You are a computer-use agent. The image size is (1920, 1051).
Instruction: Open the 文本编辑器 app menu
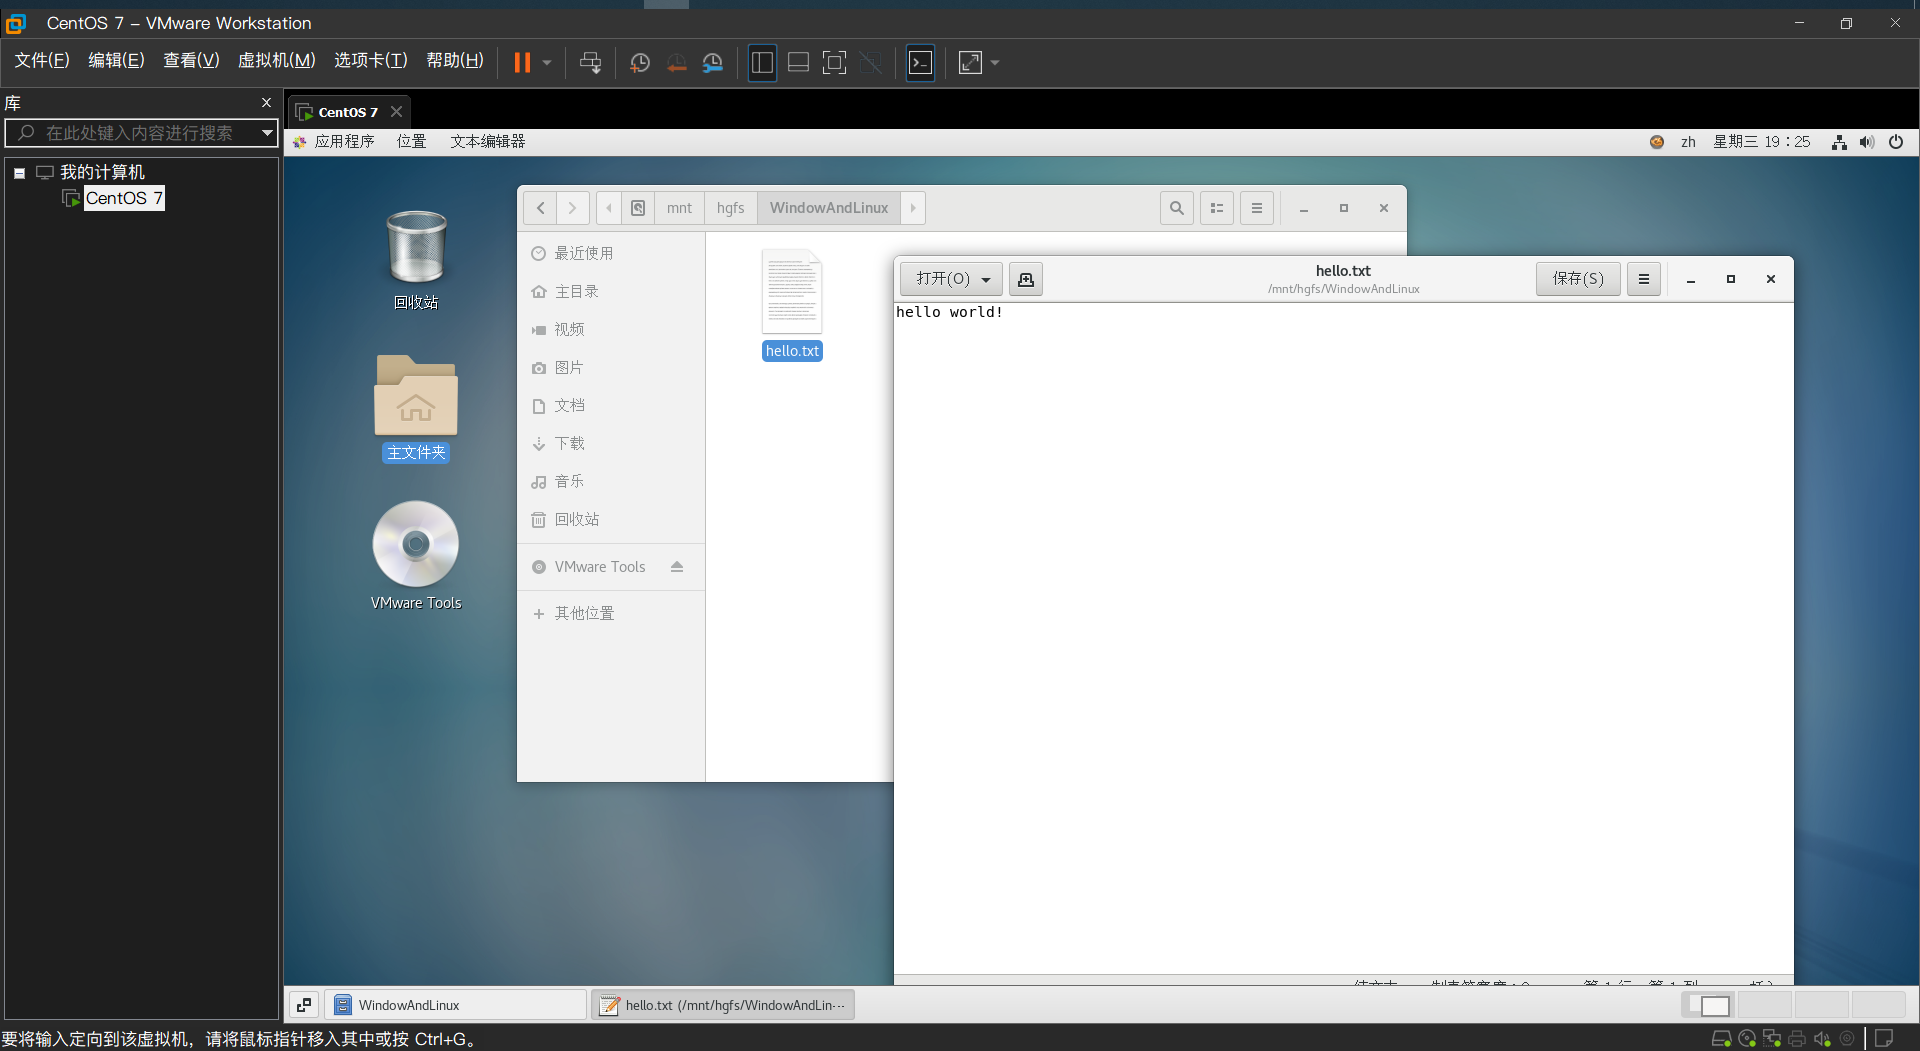click(x=487, y=142)
